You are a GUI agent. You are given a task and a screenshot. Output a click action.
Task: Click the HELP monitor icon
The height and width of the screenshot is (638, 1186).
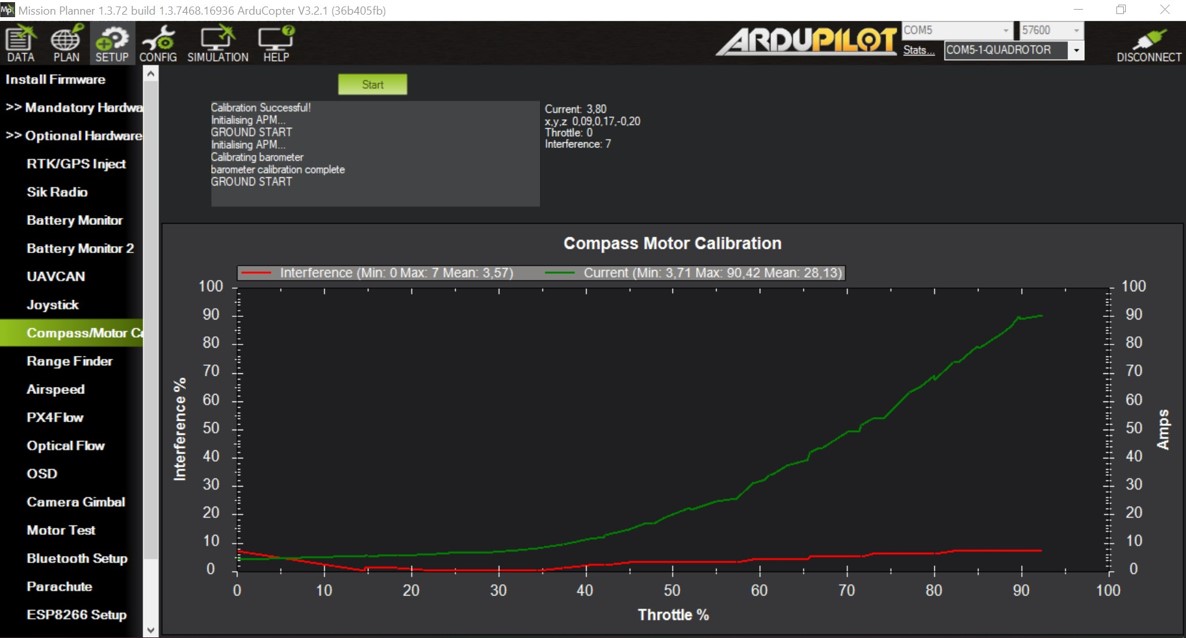click(x=276, y=45)
